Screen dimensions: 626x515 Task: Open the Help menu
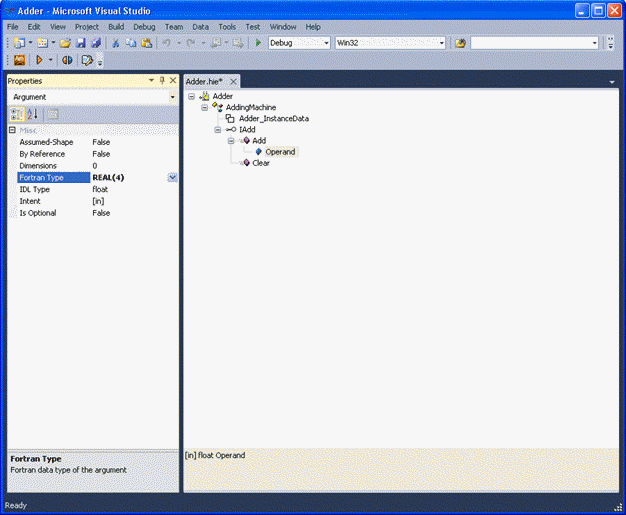tap(313, 27)
